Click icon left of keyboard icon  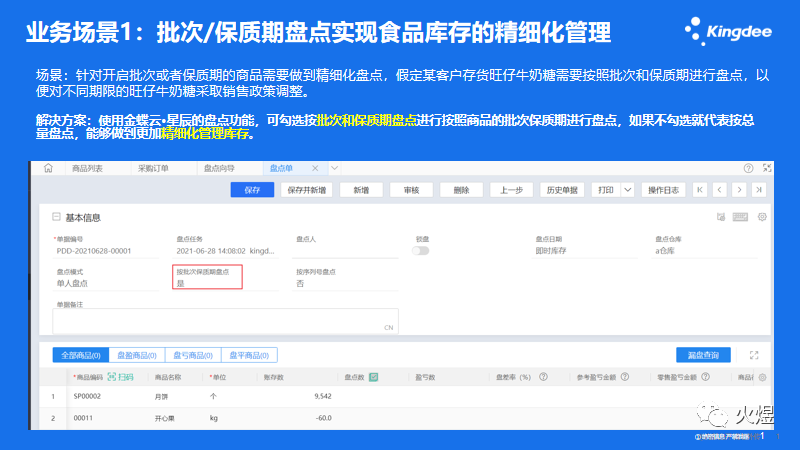[x=721, y=217]
